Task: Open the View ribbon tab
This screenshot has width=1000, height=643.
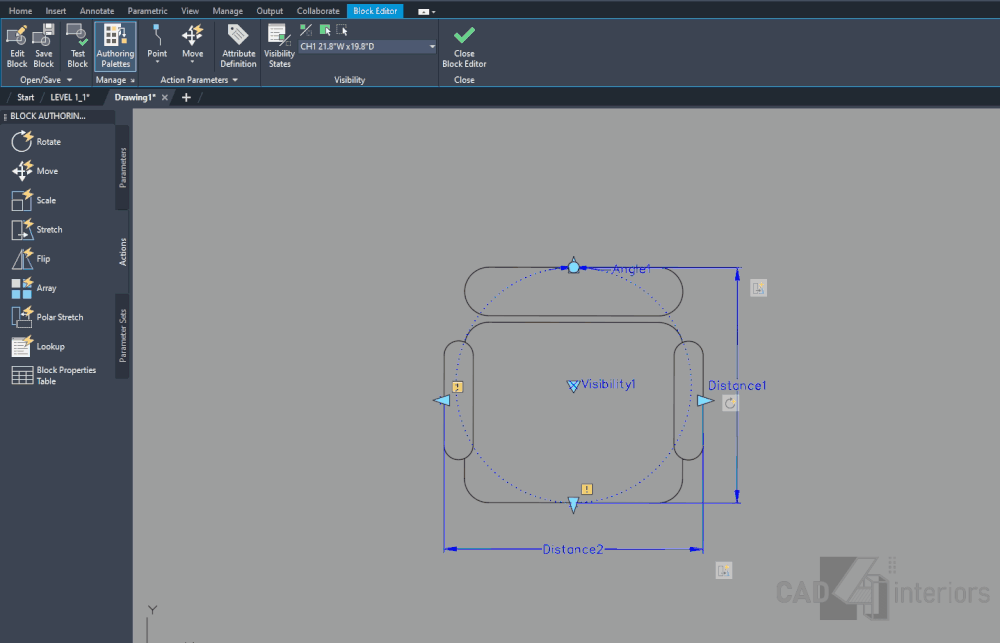Action: pos(190,11)
